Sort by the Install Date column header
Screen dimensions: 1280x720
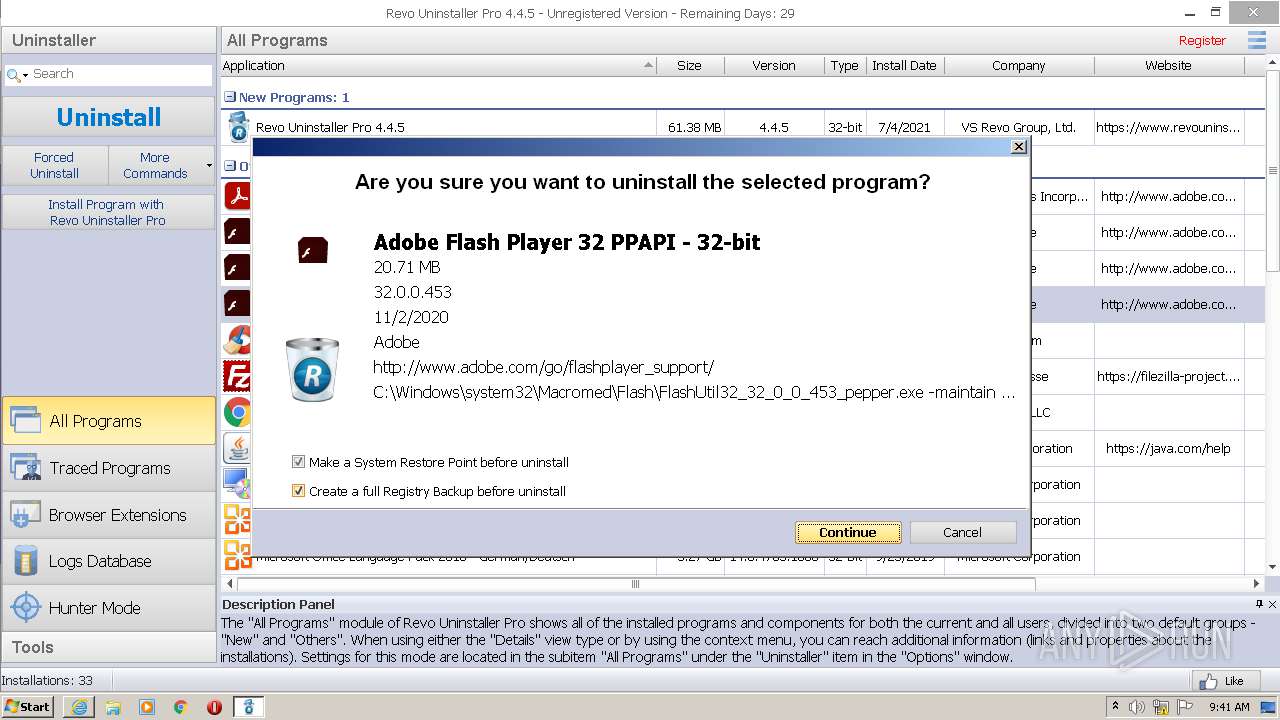[x=904, y=65]
